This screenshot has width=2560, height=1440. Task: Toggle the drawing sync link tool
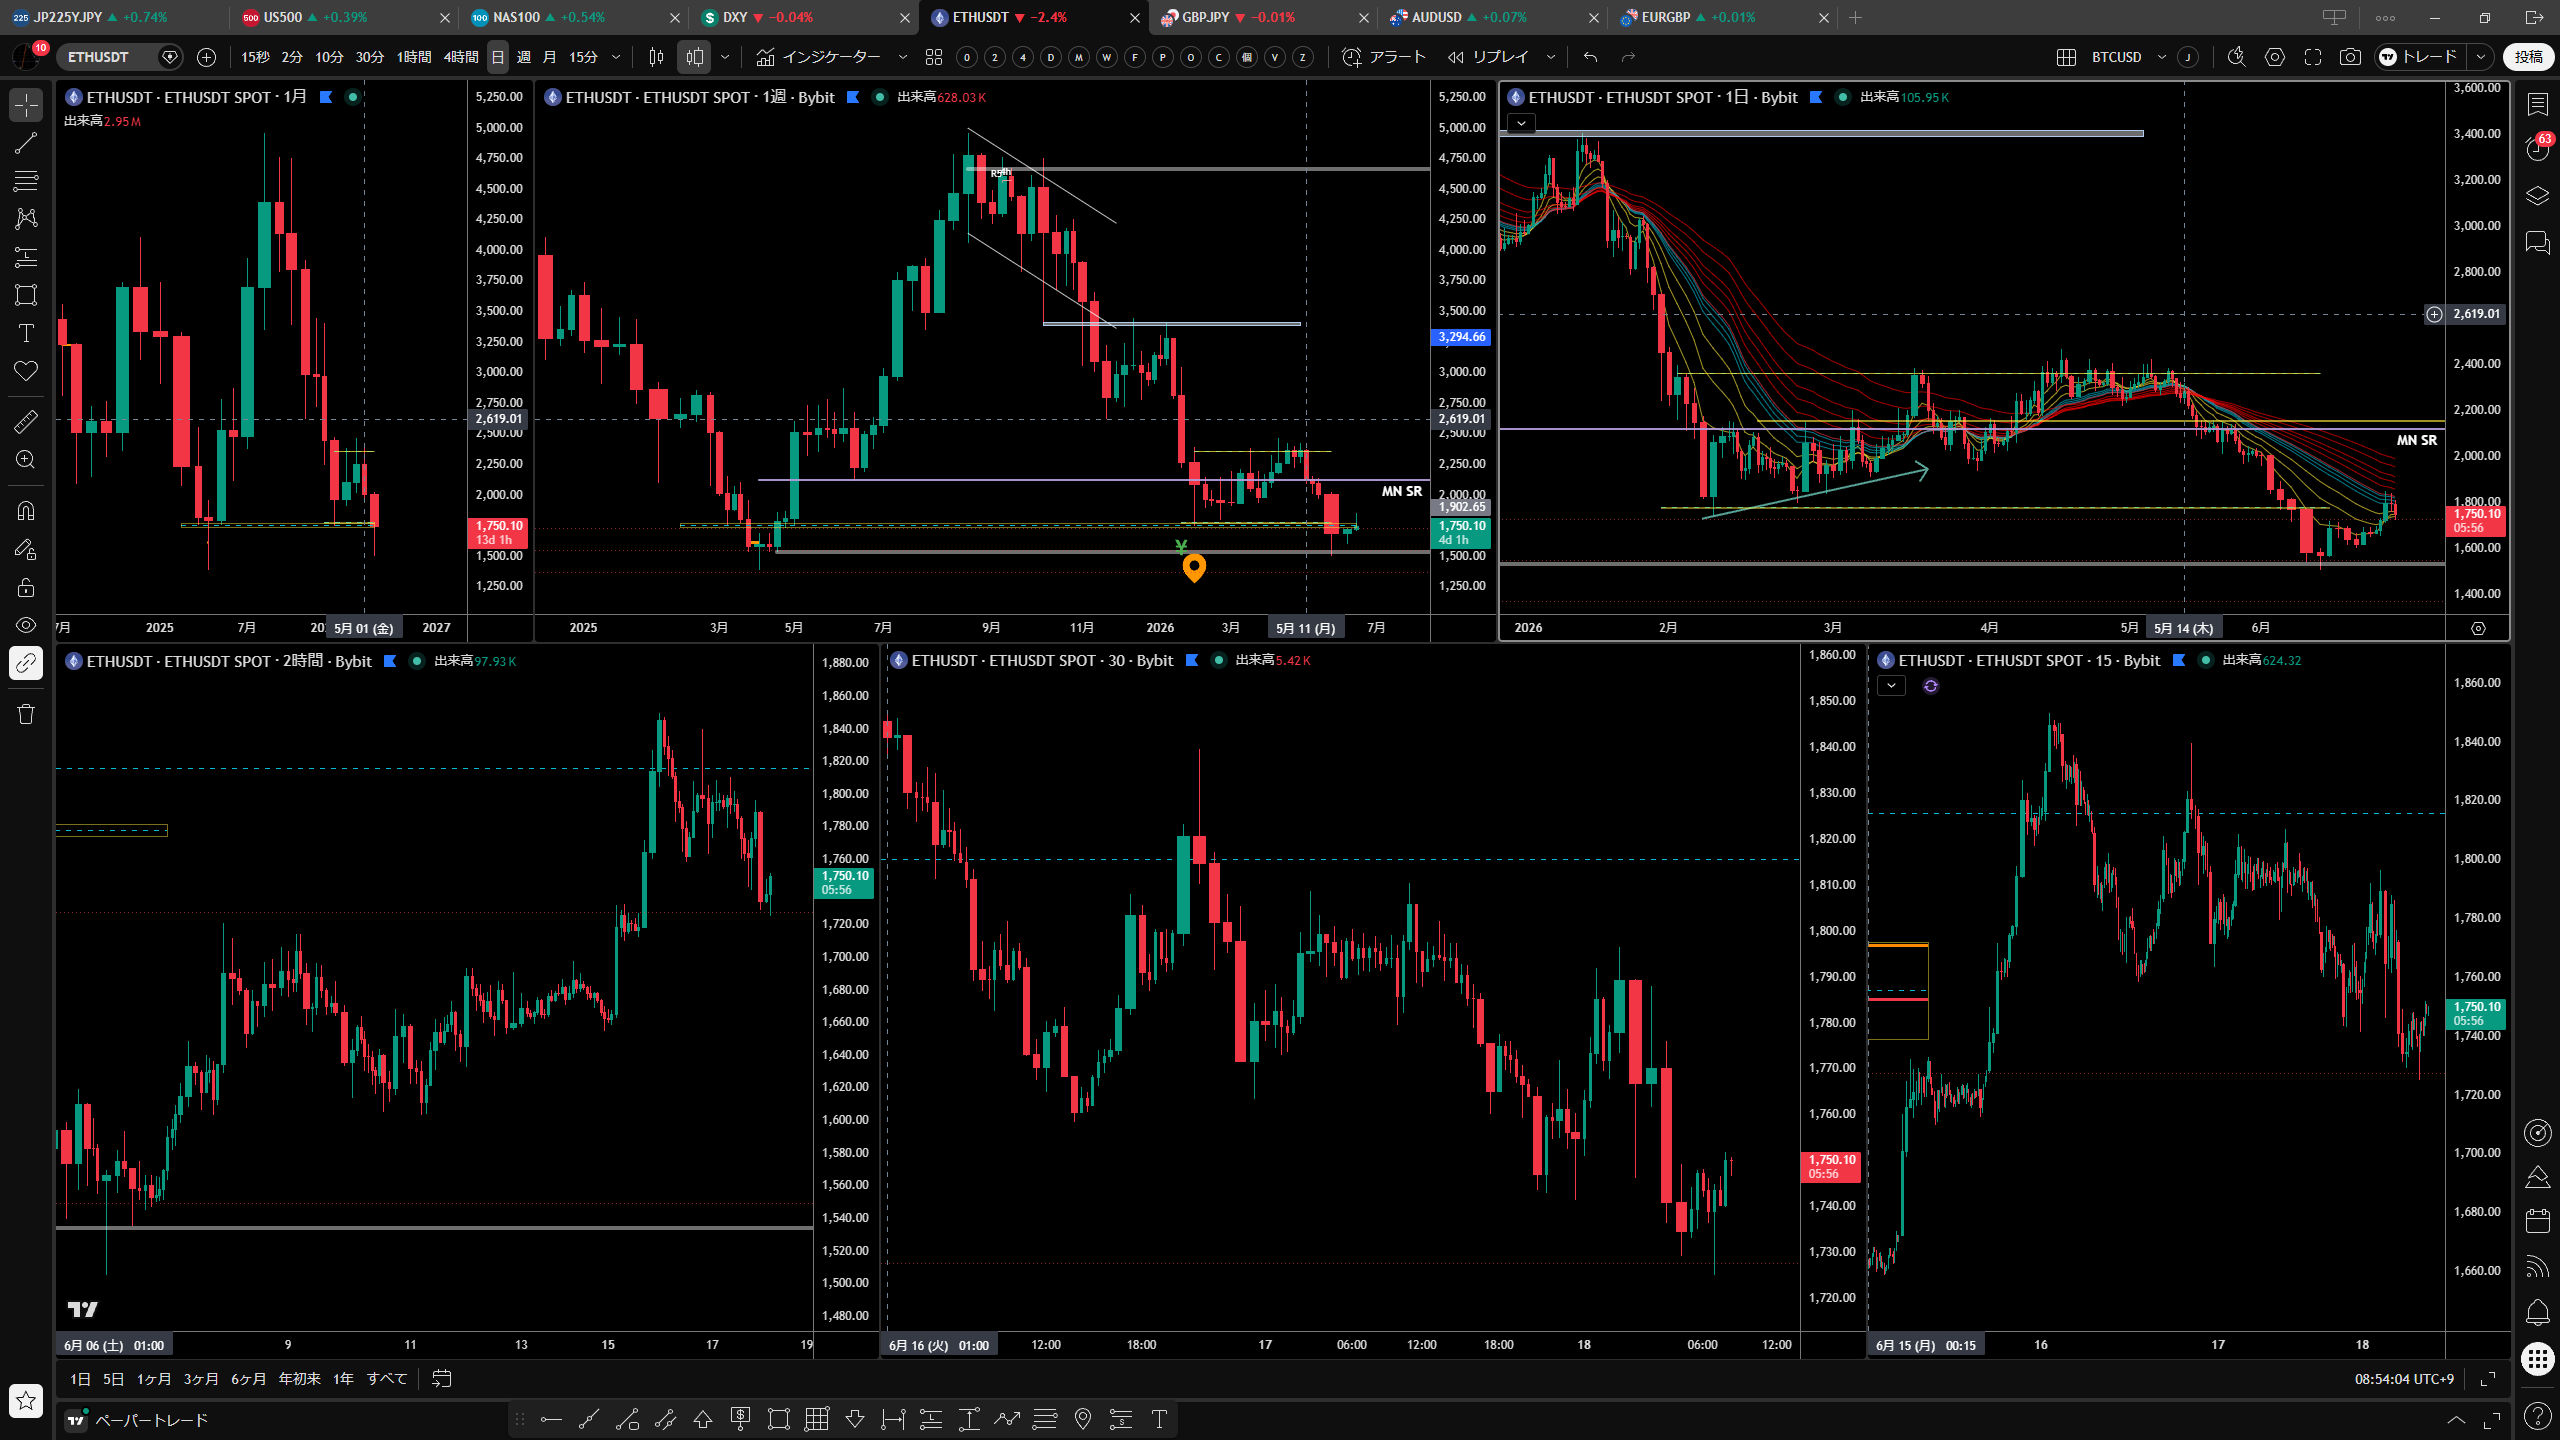coord(26,663)
